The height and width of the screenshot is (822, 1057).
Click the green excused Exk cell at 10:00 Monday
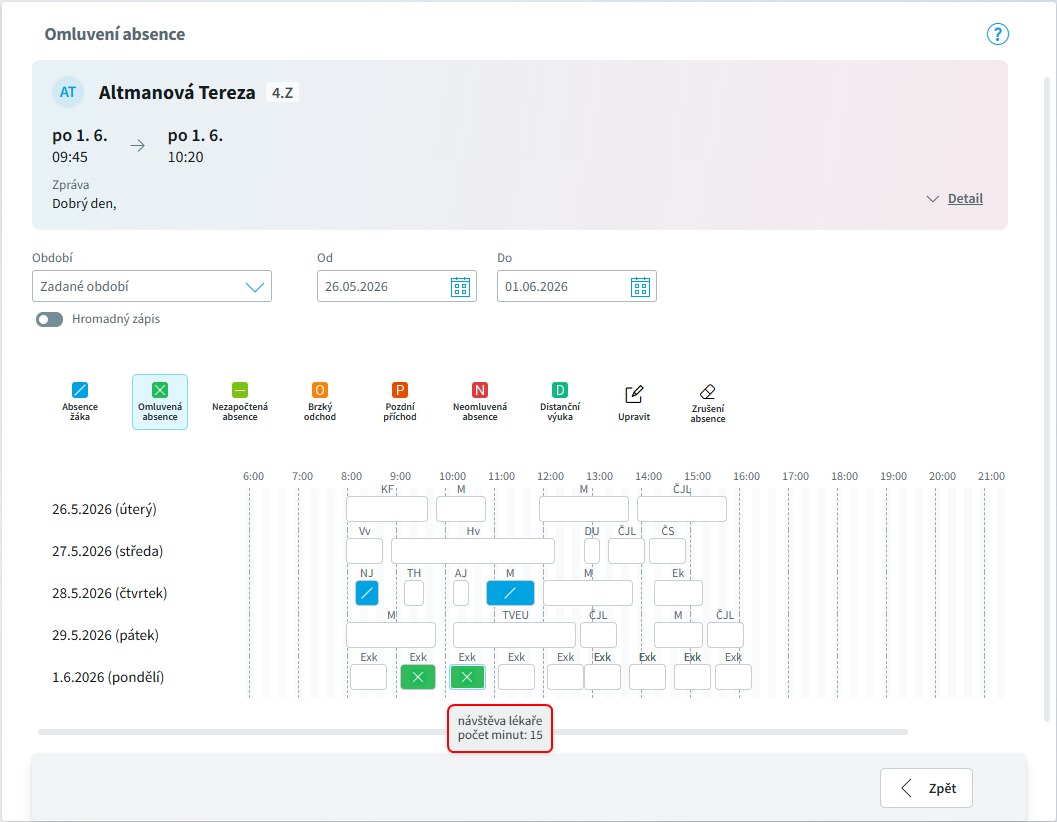click(467, 677)
